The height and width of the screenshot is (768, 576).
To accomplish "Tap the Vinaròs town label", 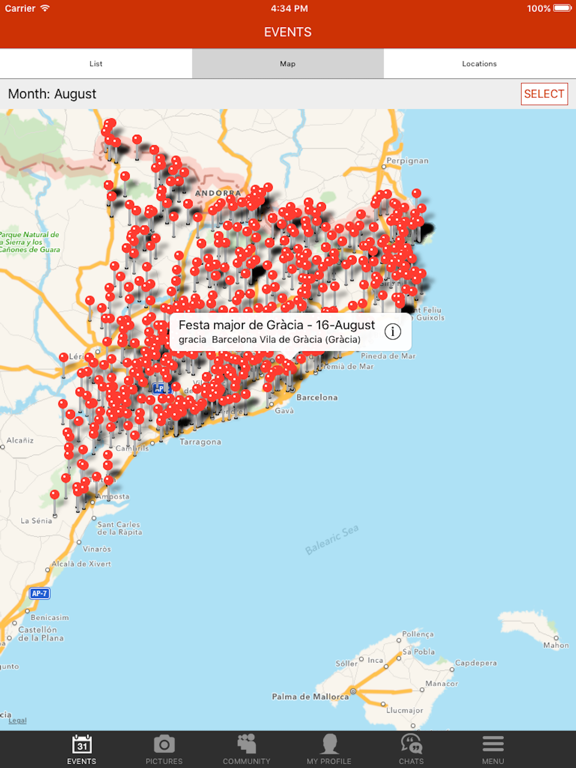I will click(x=96, y=549).
